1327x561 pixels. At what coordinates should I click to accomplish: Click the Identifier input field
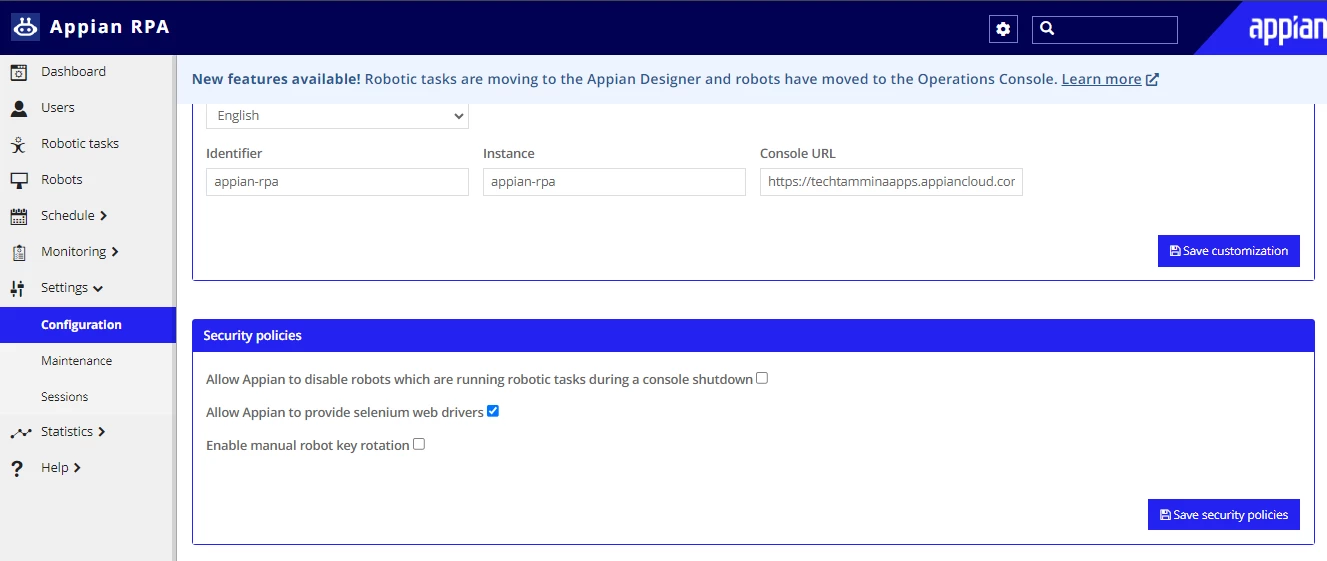click(x=337, y=182)
